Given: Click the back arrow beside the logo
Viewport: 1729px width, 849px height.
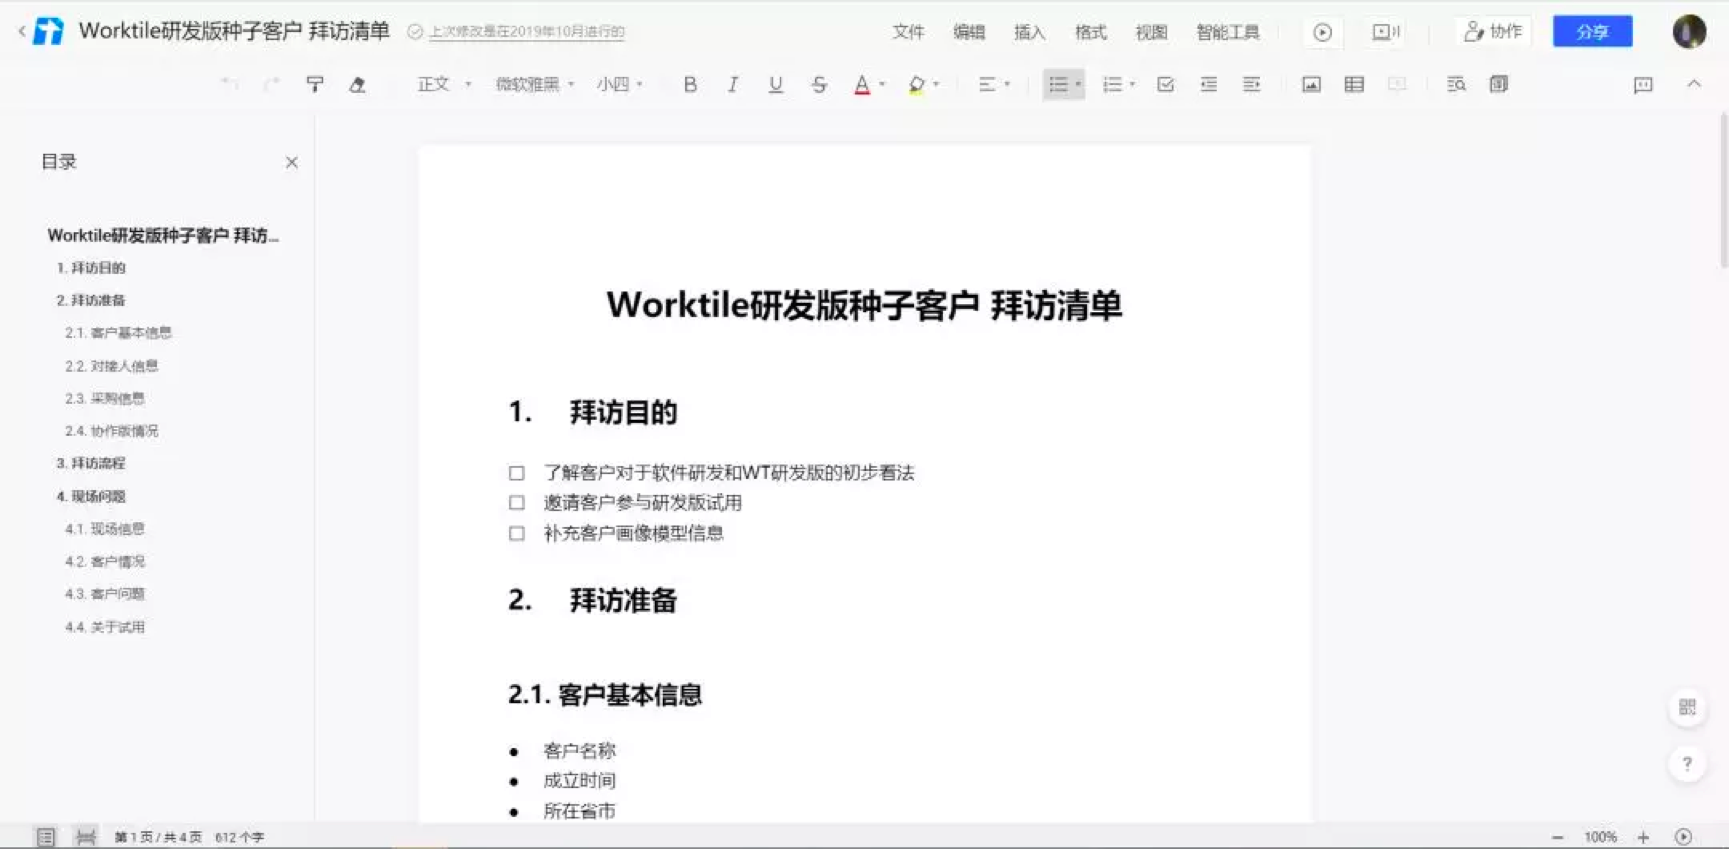Looking at the screenshot, I should 22,31.
